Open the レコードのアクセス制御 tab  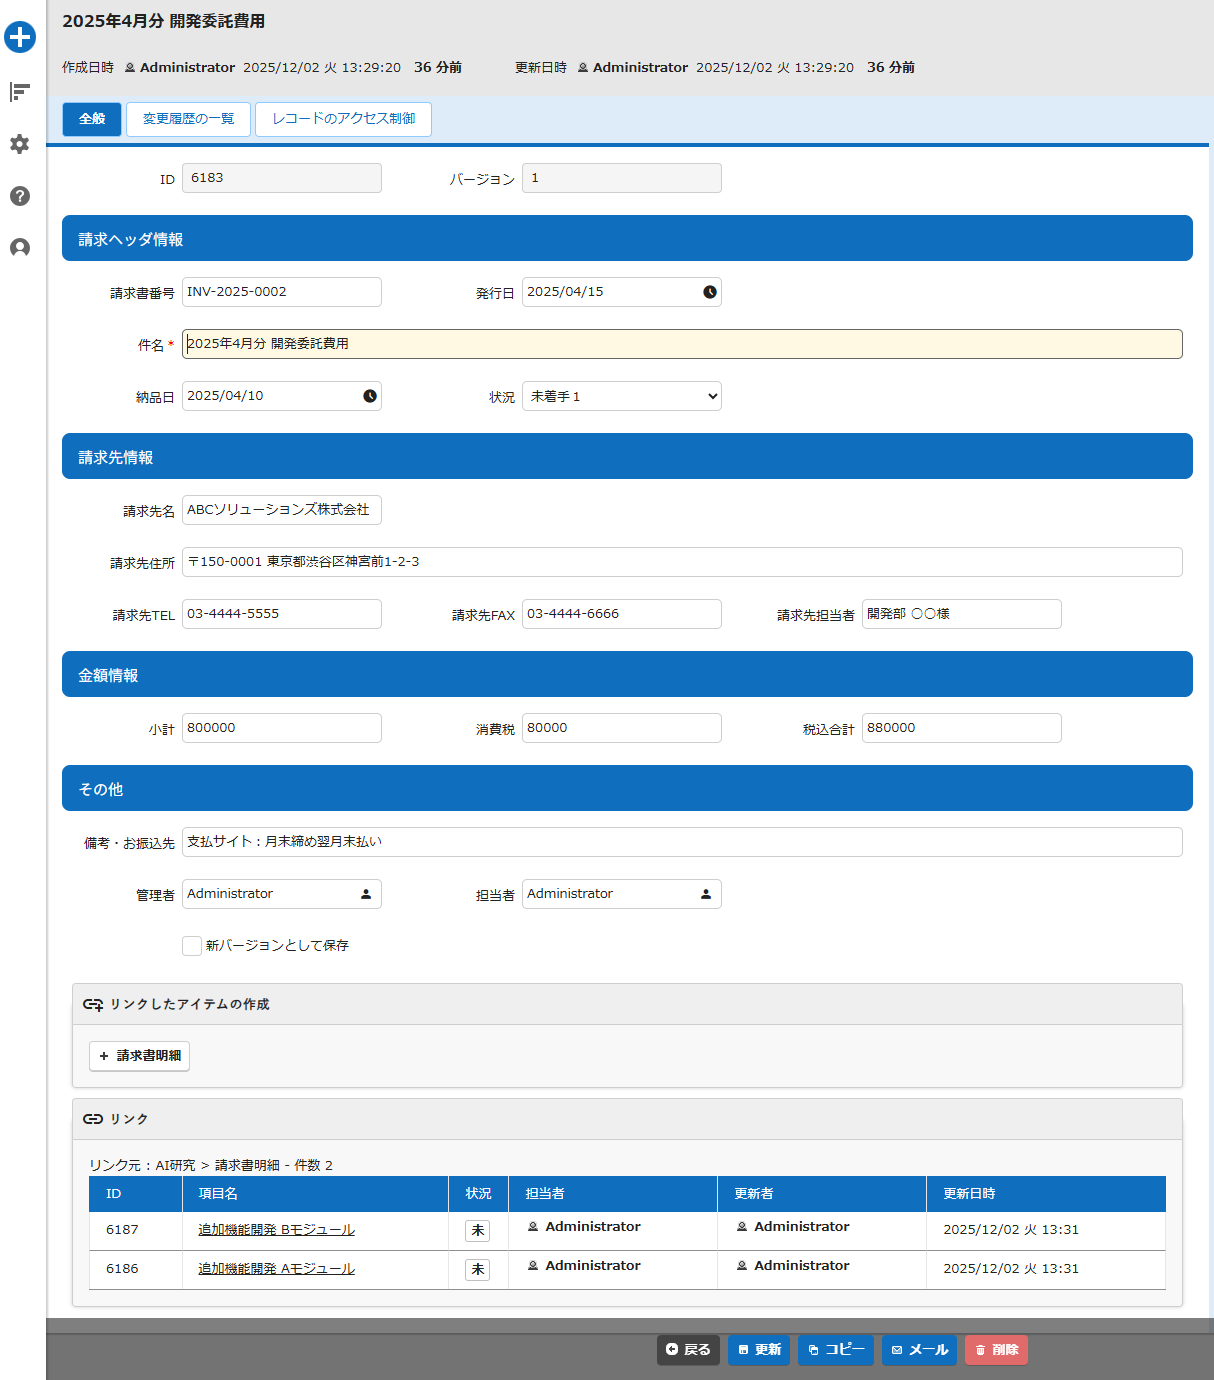[343, 119]
